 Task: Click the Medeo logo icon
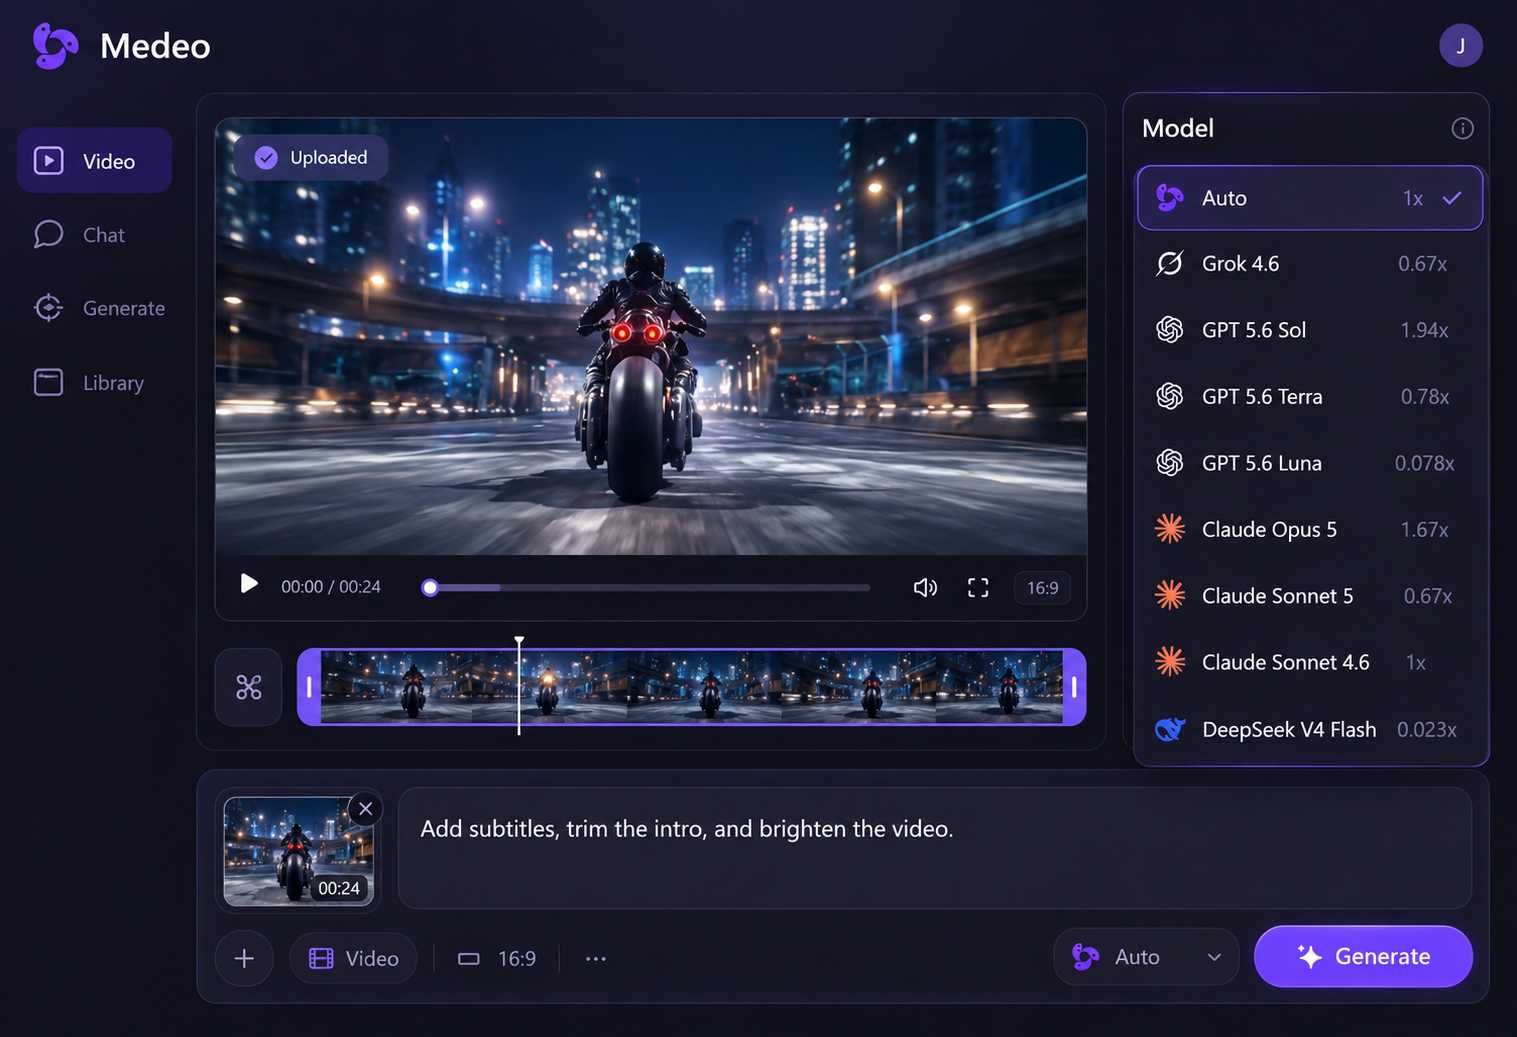pyautogui.click(x=55, y=46)
